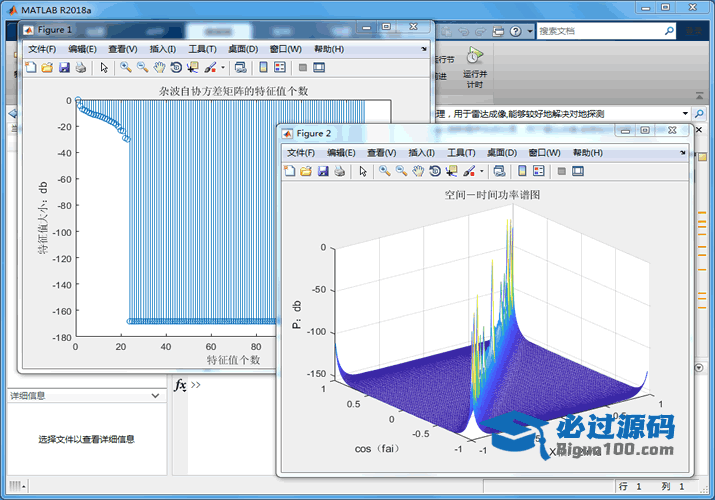Open 文件(F) menu in Figure 2

(x=301, y=153)
